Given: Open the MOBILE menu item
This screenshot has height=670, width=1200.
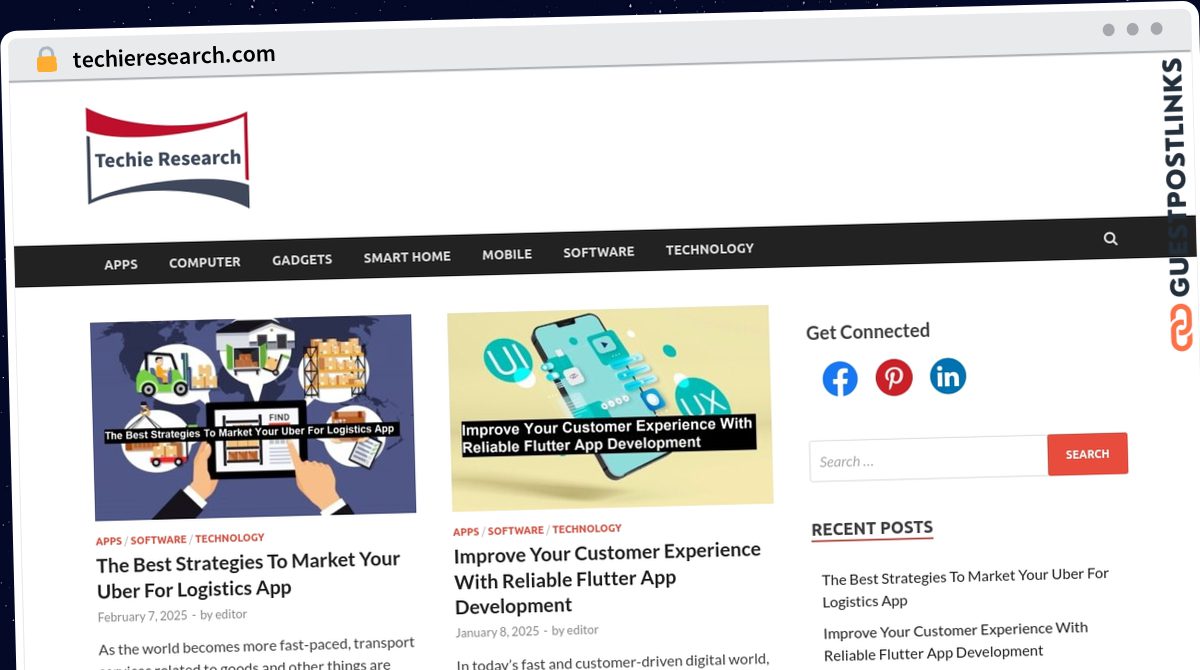Looking at the screenshot, I should click(507, 254).
